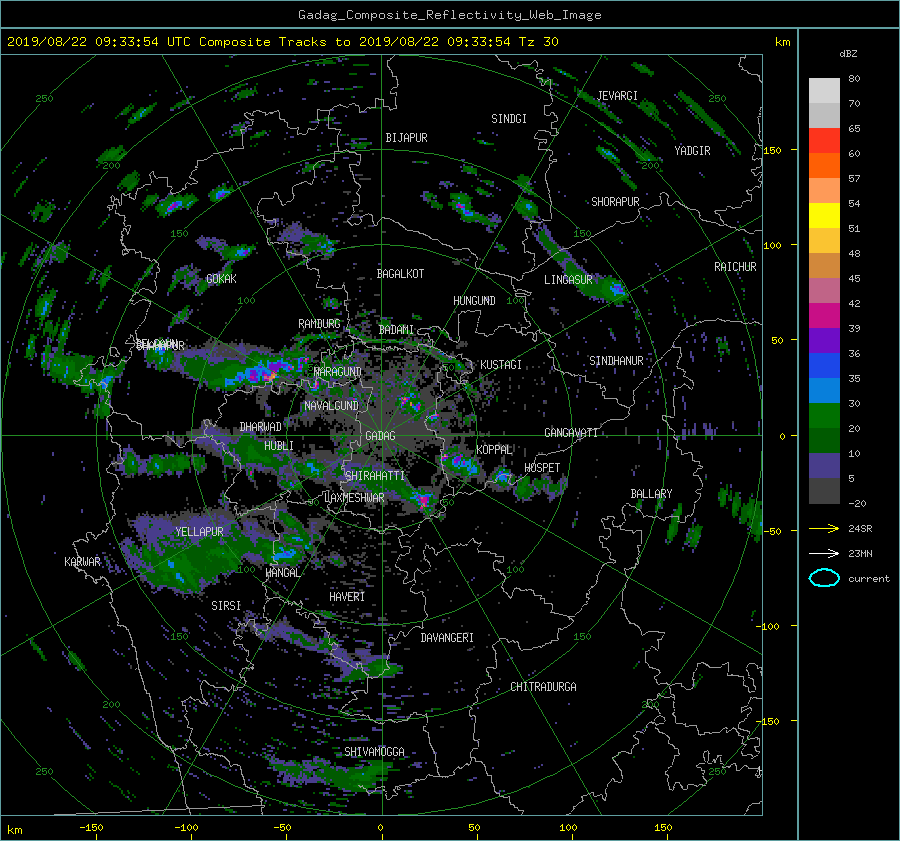Click the SIRSI city label
900x841 pixels.
tap(226, 606)
